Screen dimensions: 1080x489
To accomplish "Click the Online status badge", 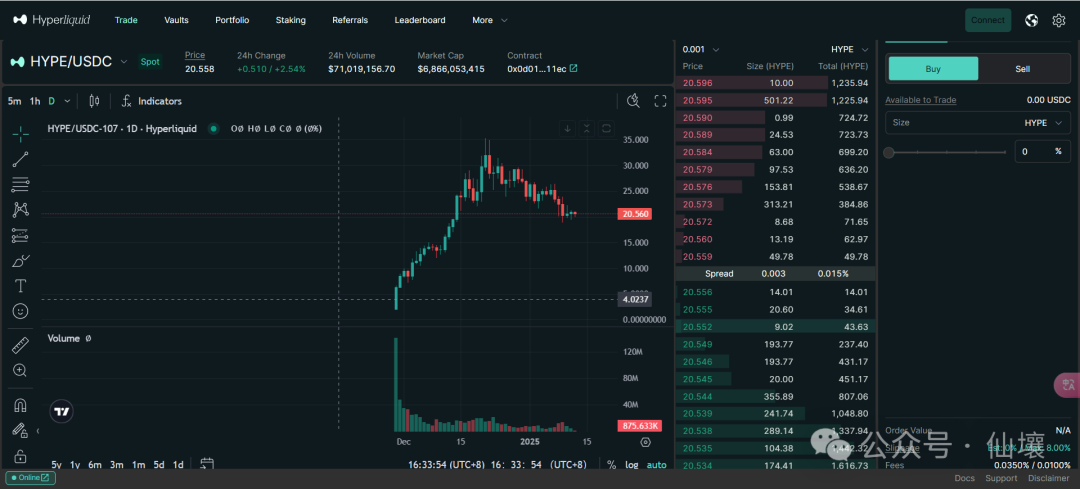I will (30, 477).
